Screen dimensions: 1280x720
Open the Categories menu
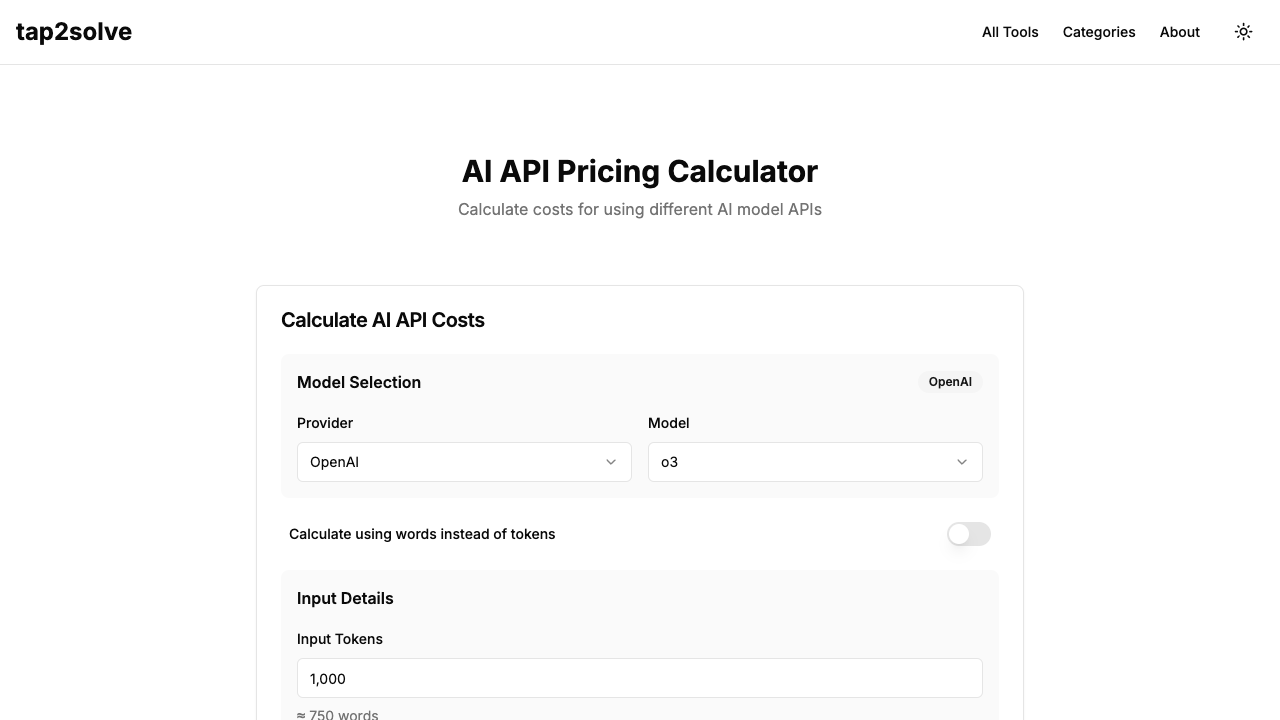(1099, 32)
